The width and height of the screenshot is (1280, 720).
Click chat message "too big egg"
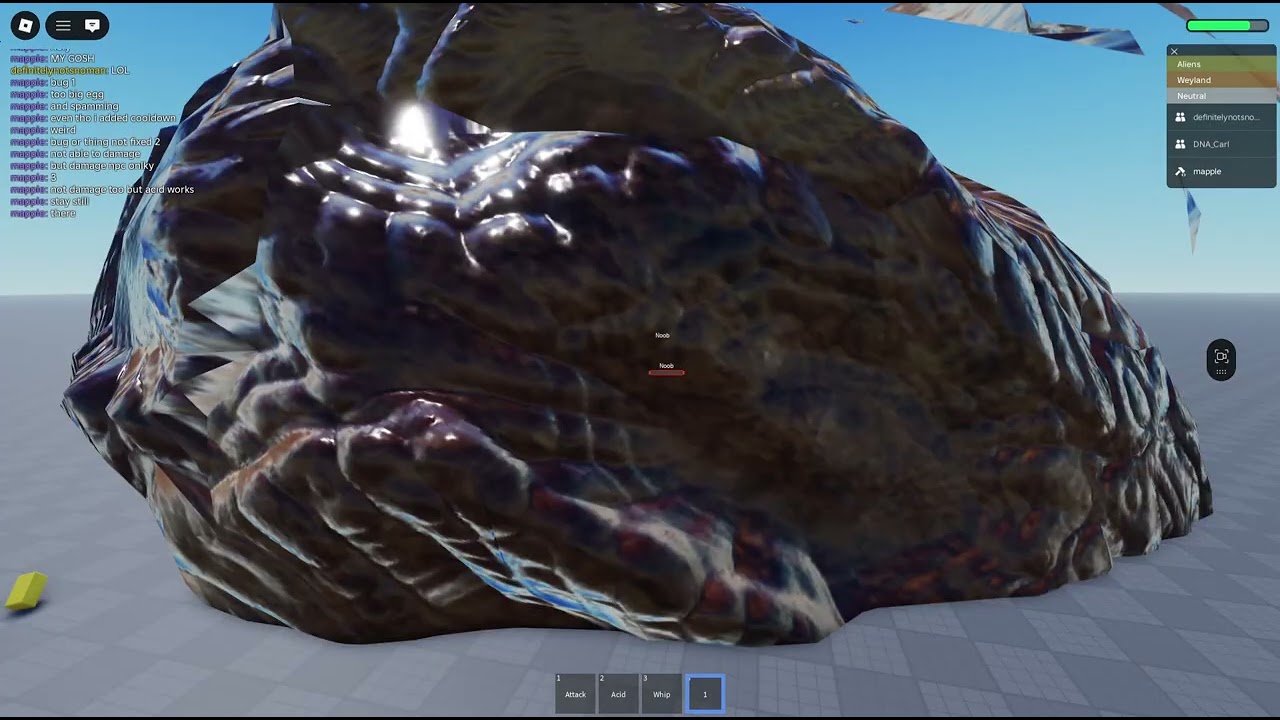click(x=76, y=94)
